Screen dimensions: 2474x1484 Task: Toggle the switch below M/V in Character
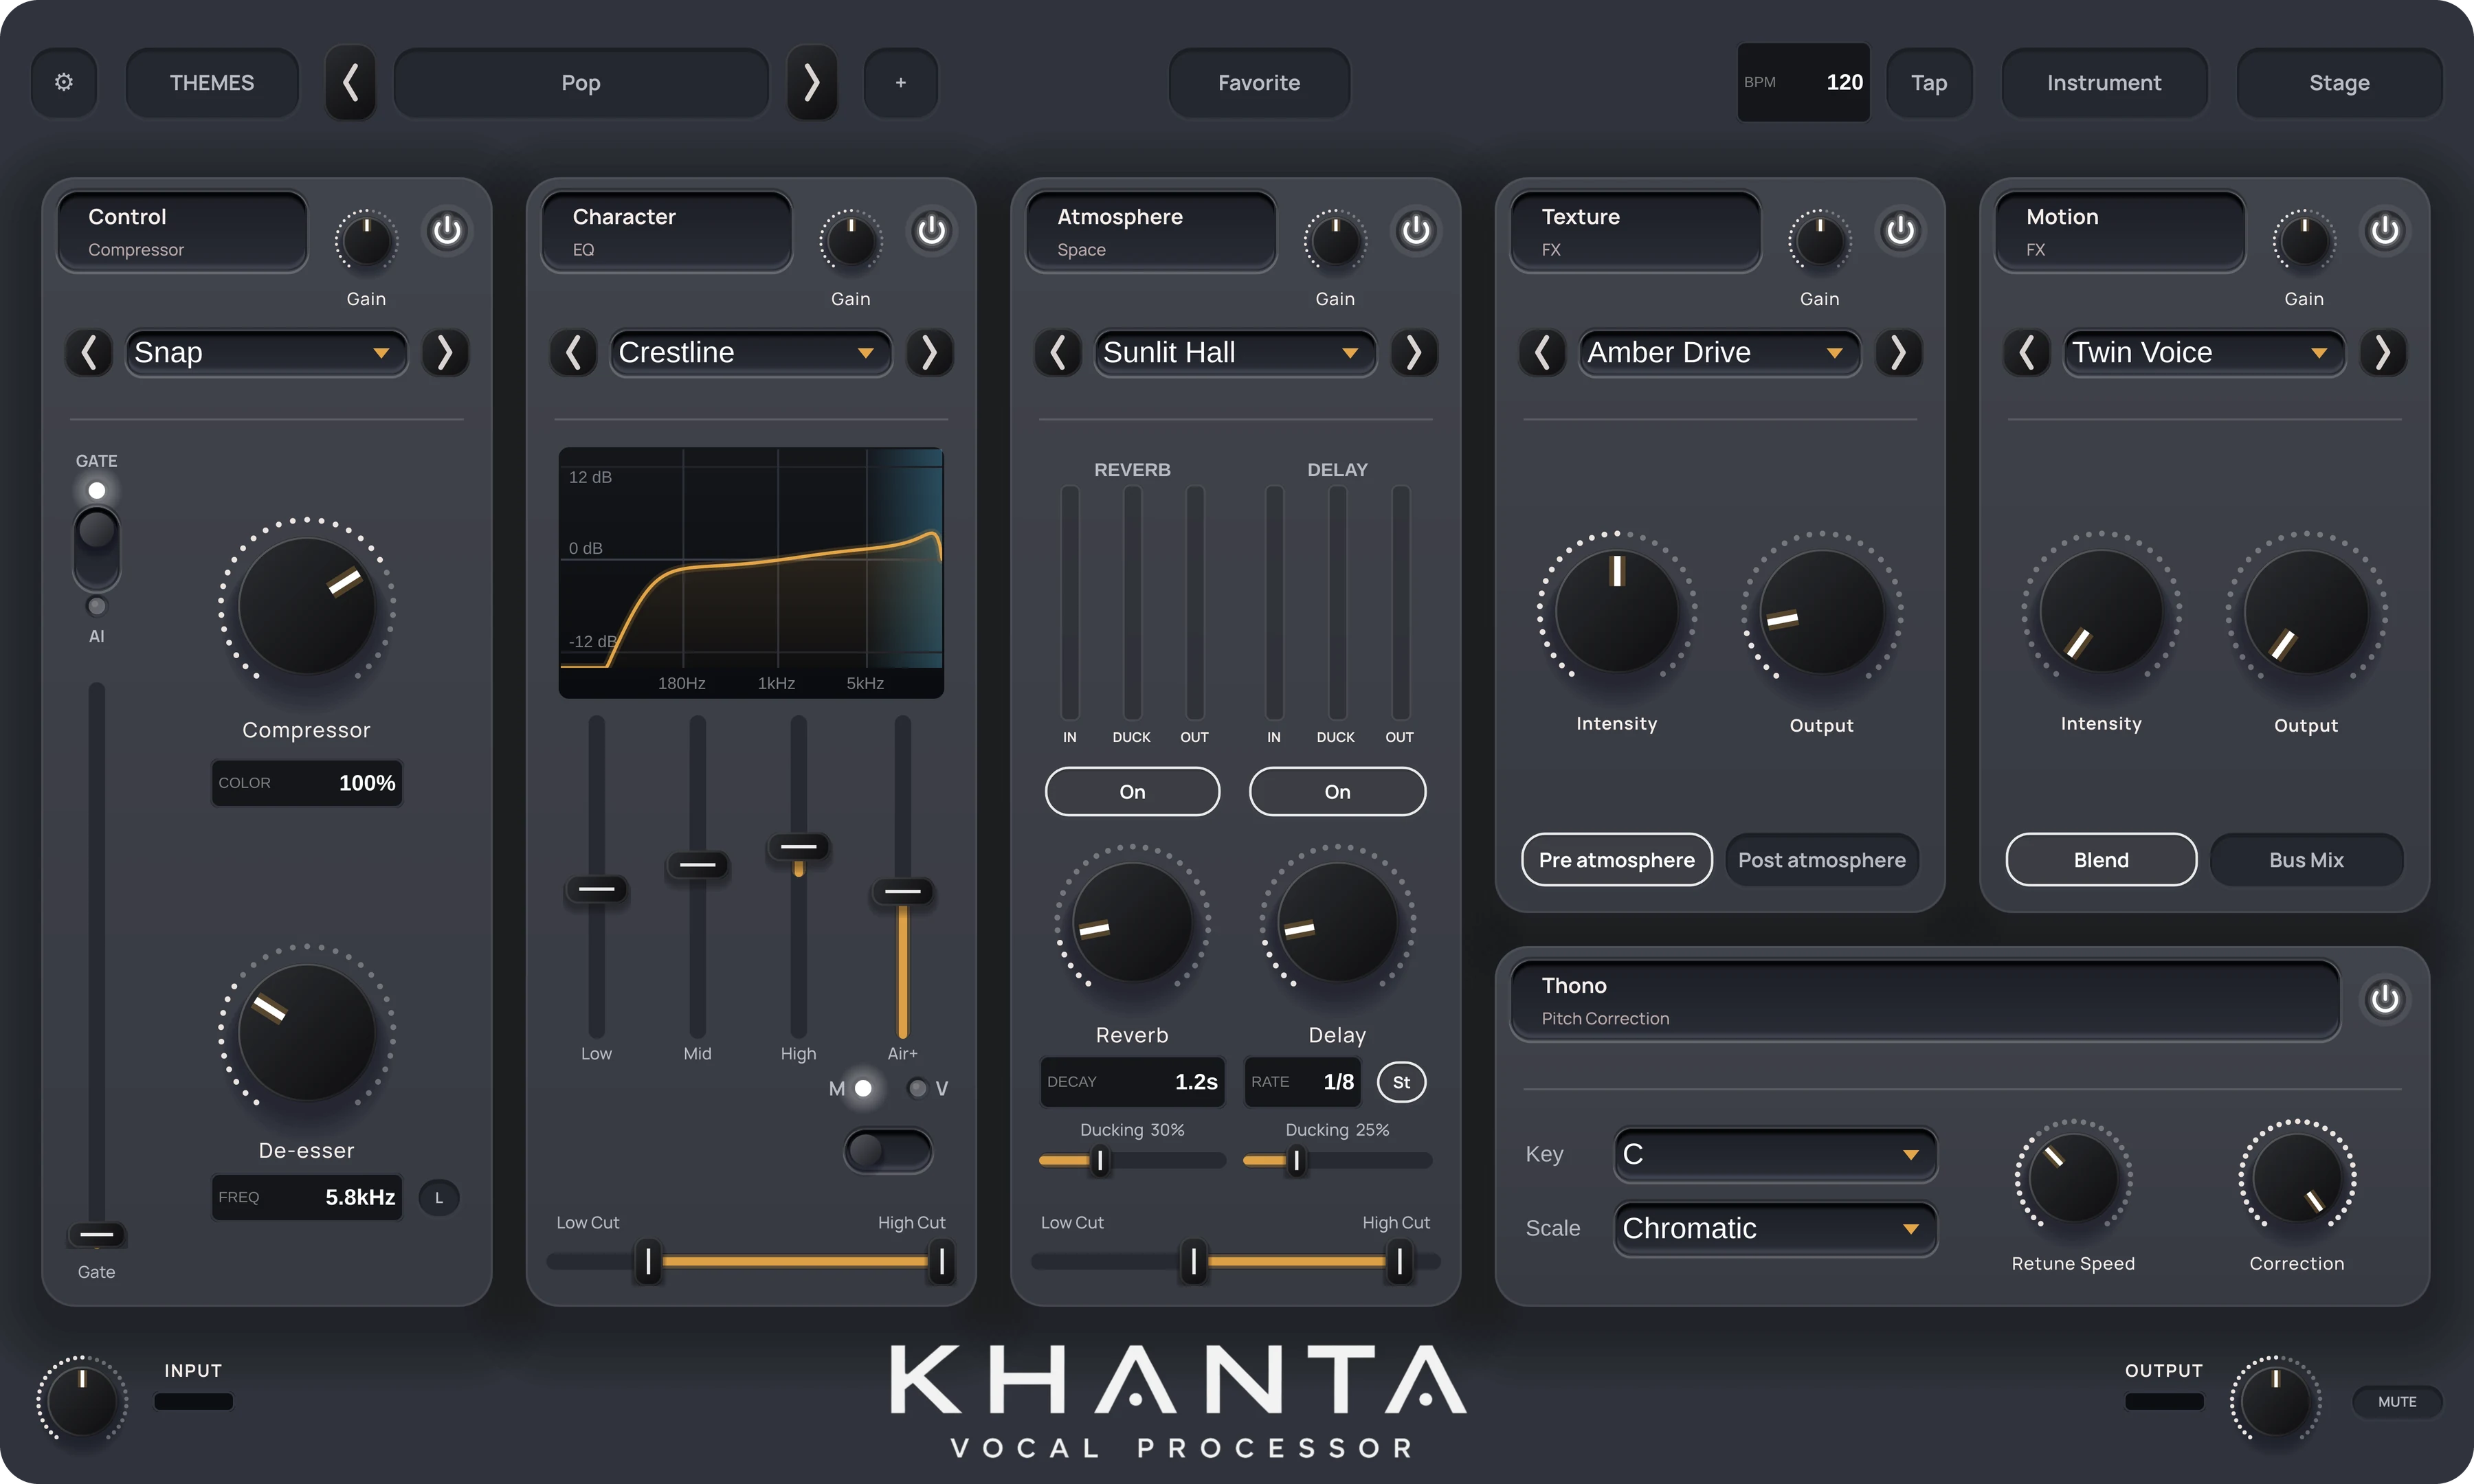[x=888, y=1151]
